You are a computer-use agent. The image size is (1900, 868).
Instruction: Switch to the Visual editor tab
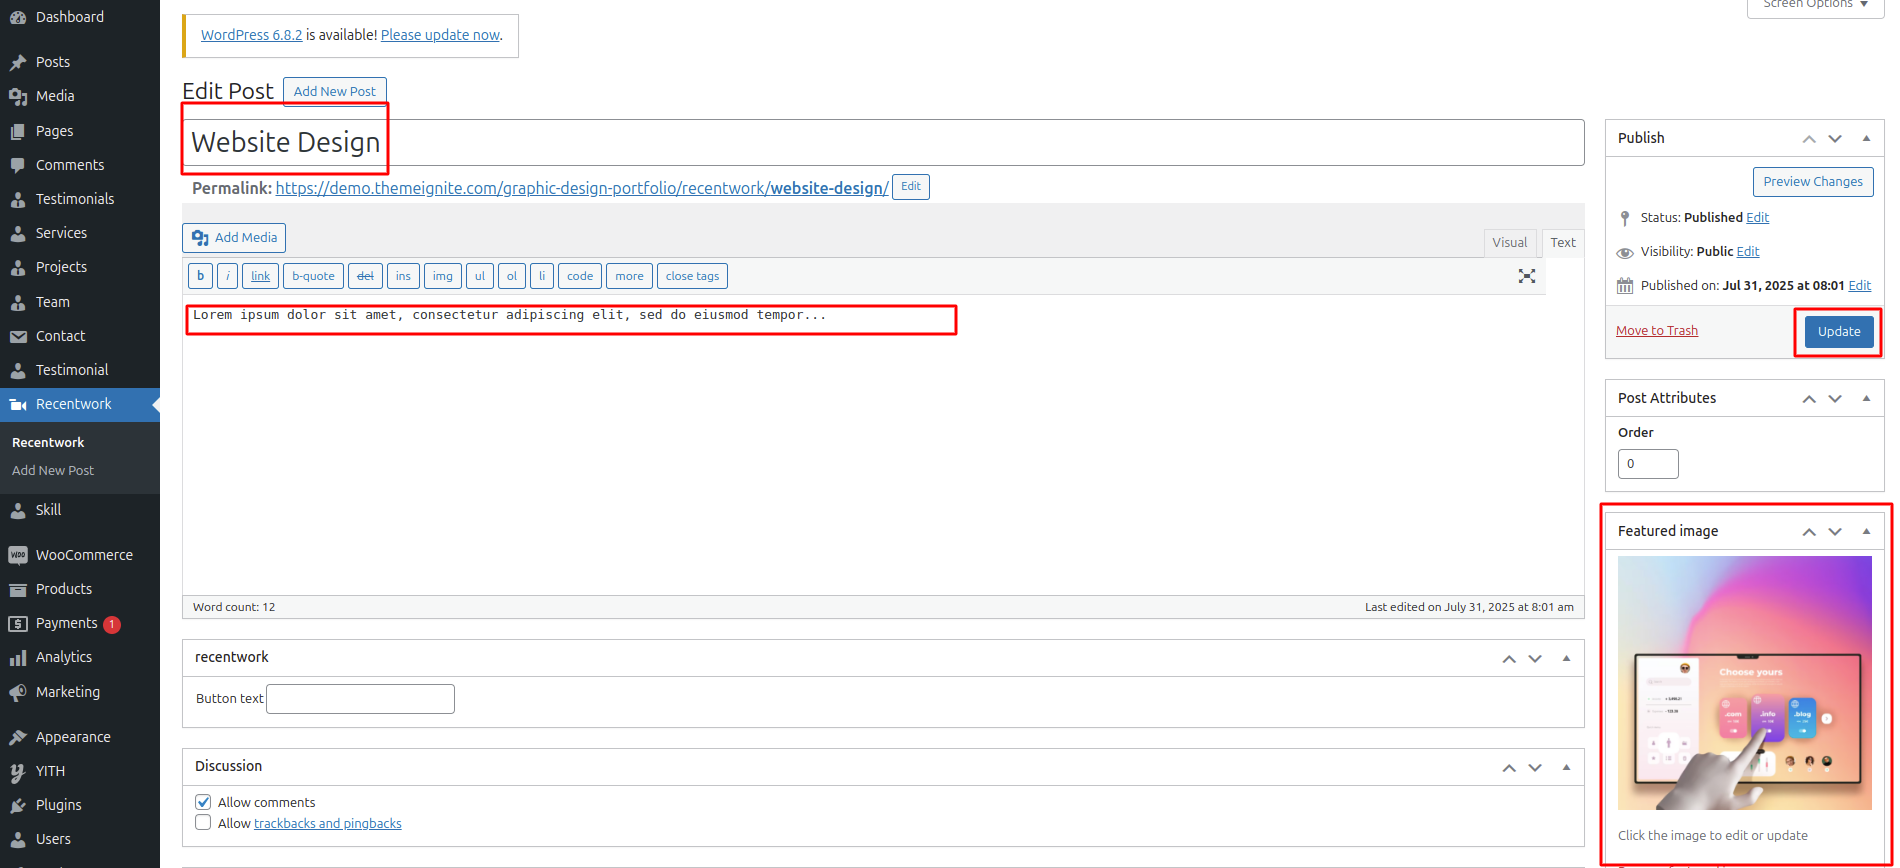coord(1509,242)
